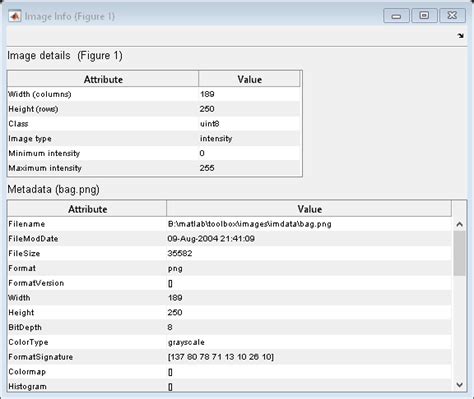Select the 'Class' attribute cell
474x399 pixels.
[x=103, y=124]
